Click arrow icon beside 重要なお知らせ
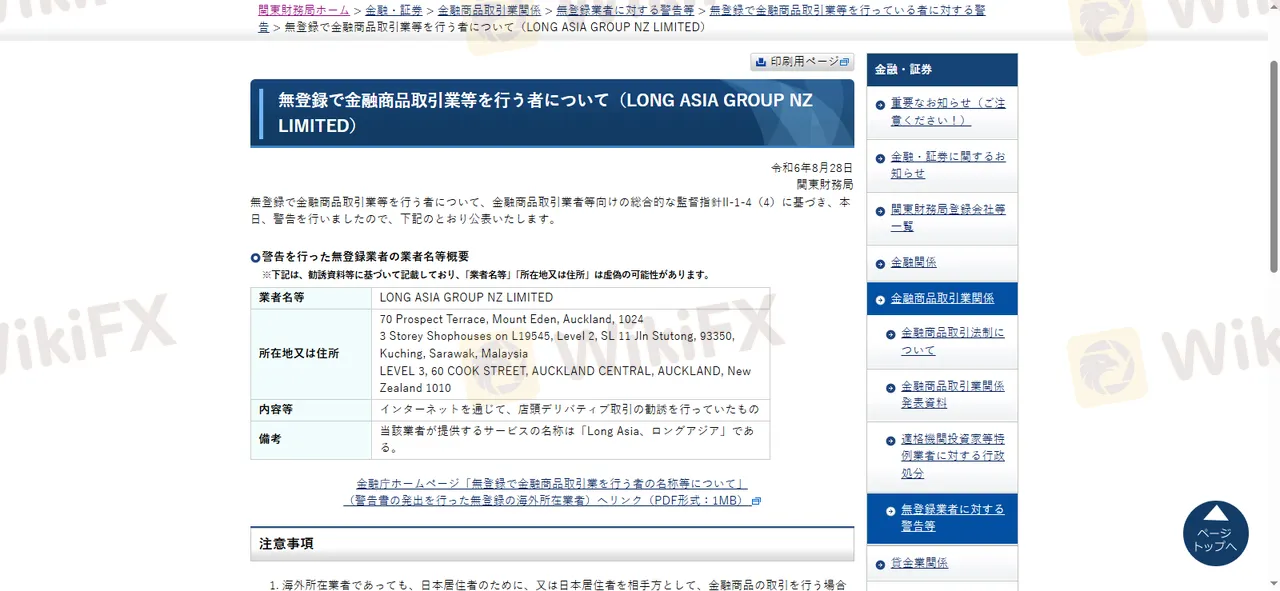 coord(880,104)
